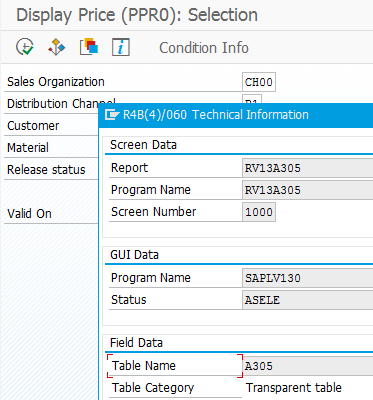Click the Table Name field A305

pos(307,366)
